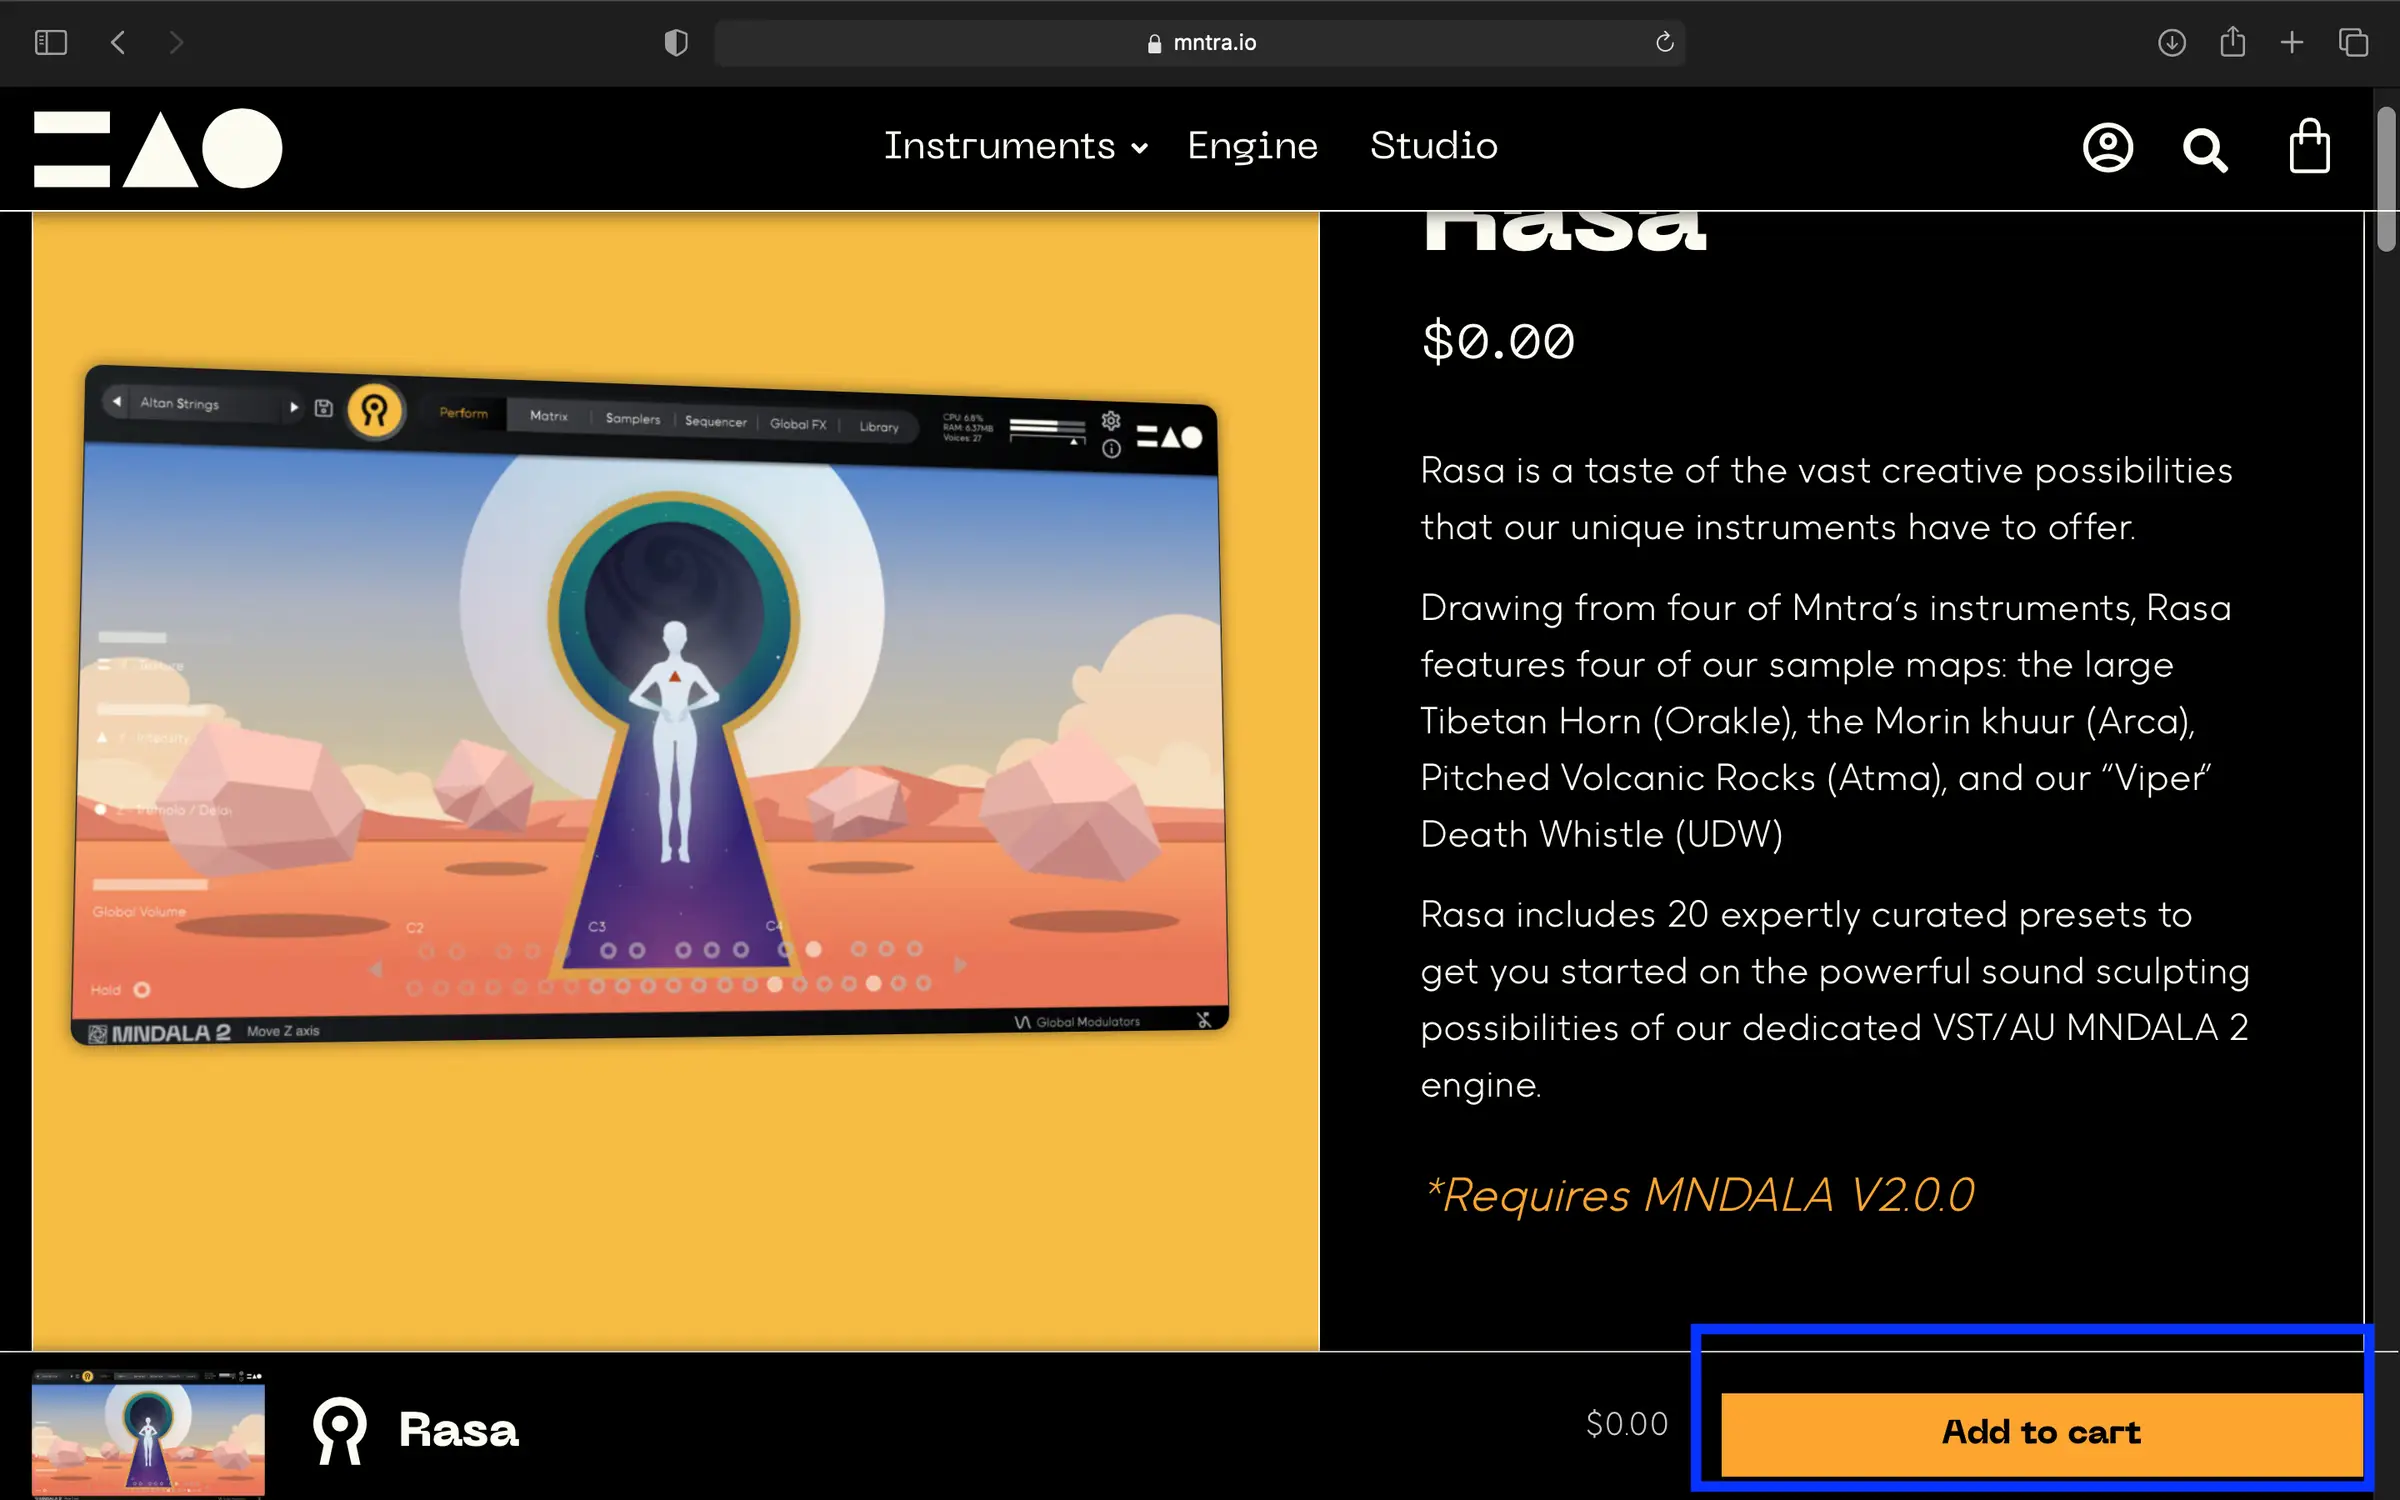Open the Safari share menu
This screenshot has width=2400, height=1500.
[2232, 42]
